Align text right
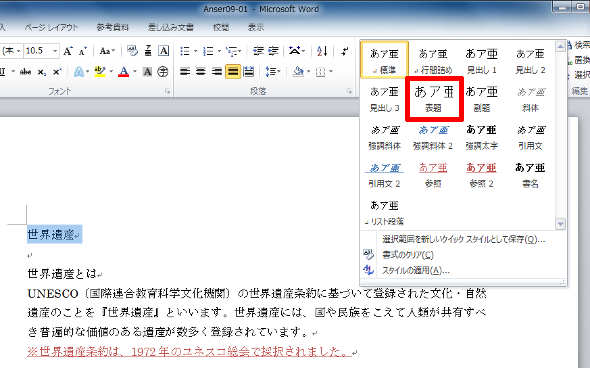590x368 pixels. pyautogui.click(x=216, y=71)
